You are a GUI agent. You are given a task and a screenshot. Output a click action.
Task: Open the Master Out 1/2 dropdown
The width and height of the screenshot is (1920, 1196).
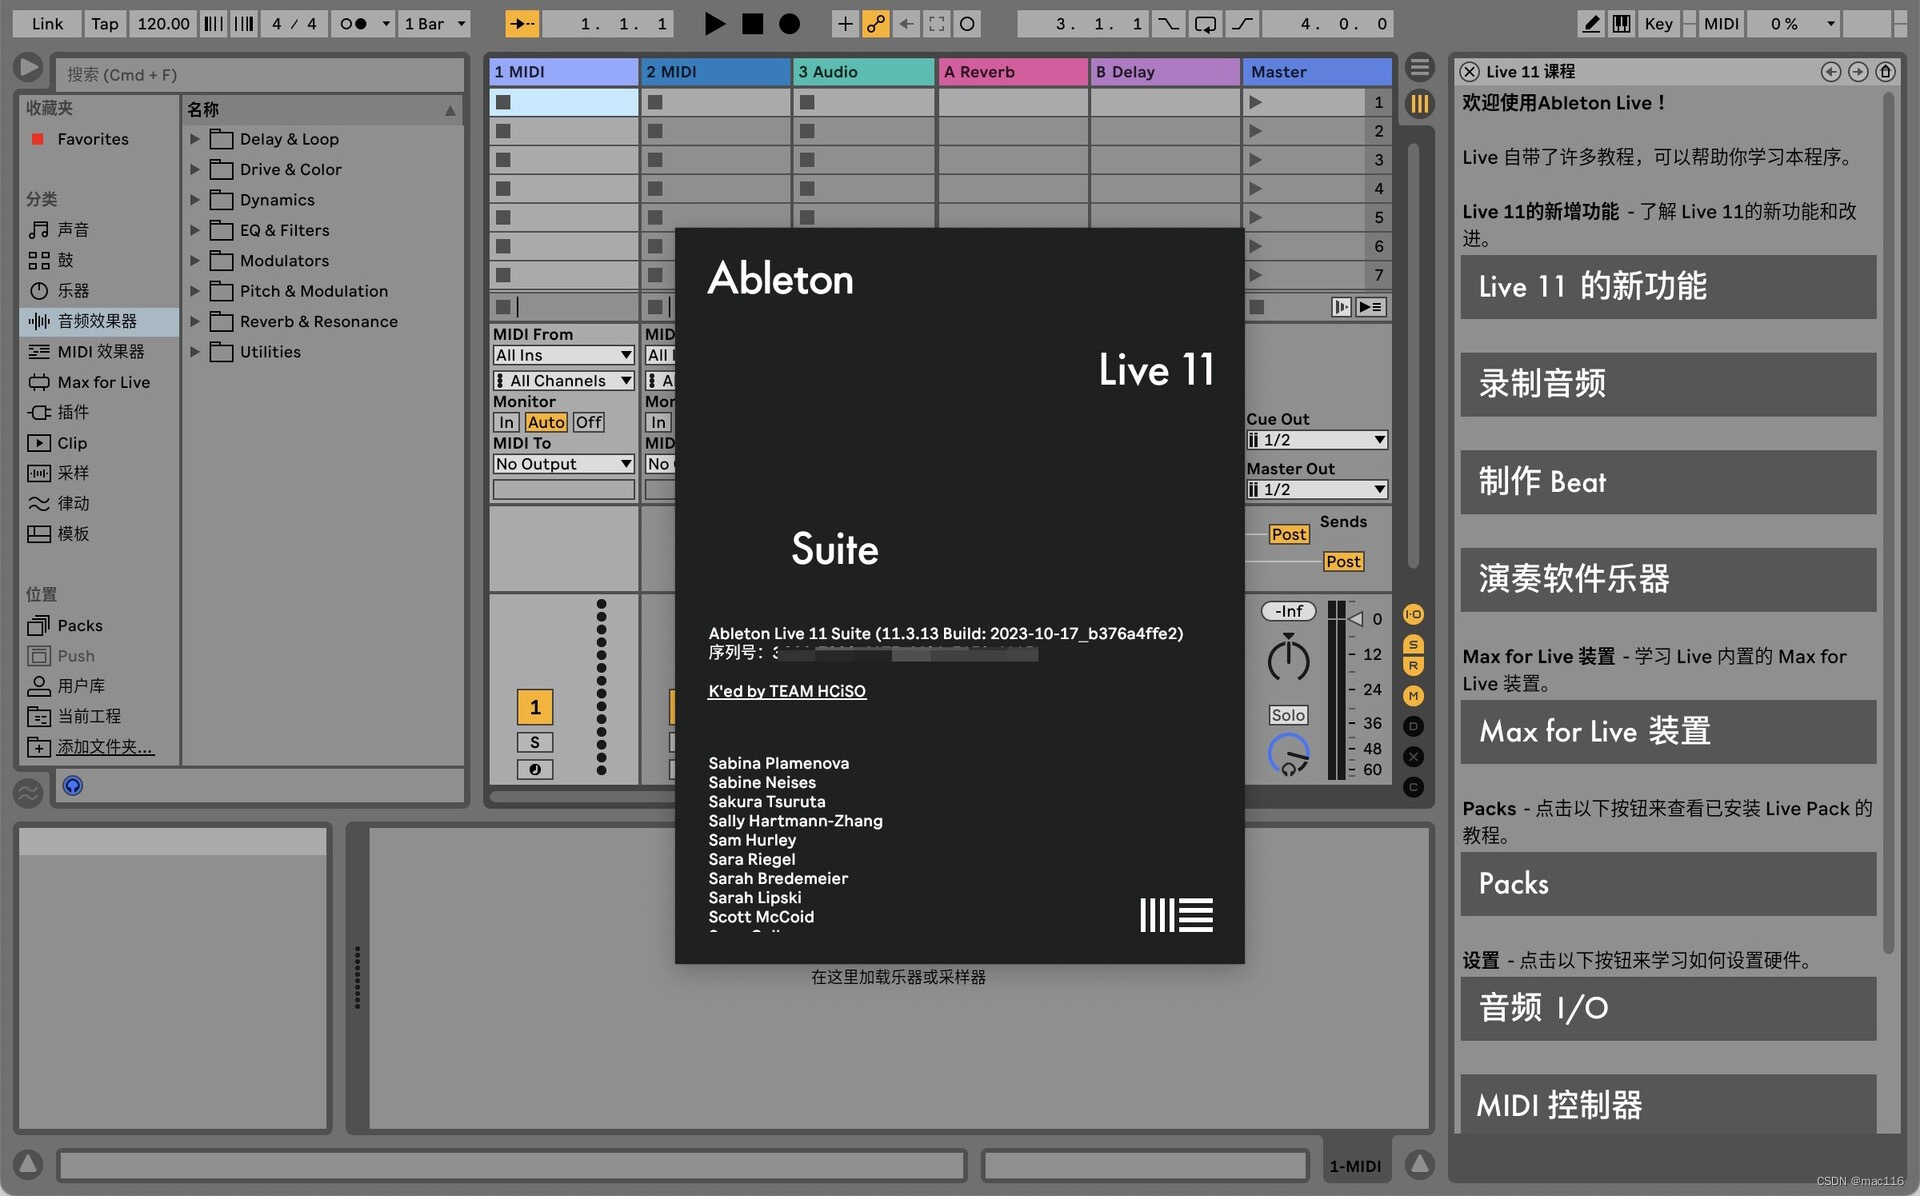pos(1317,489)
